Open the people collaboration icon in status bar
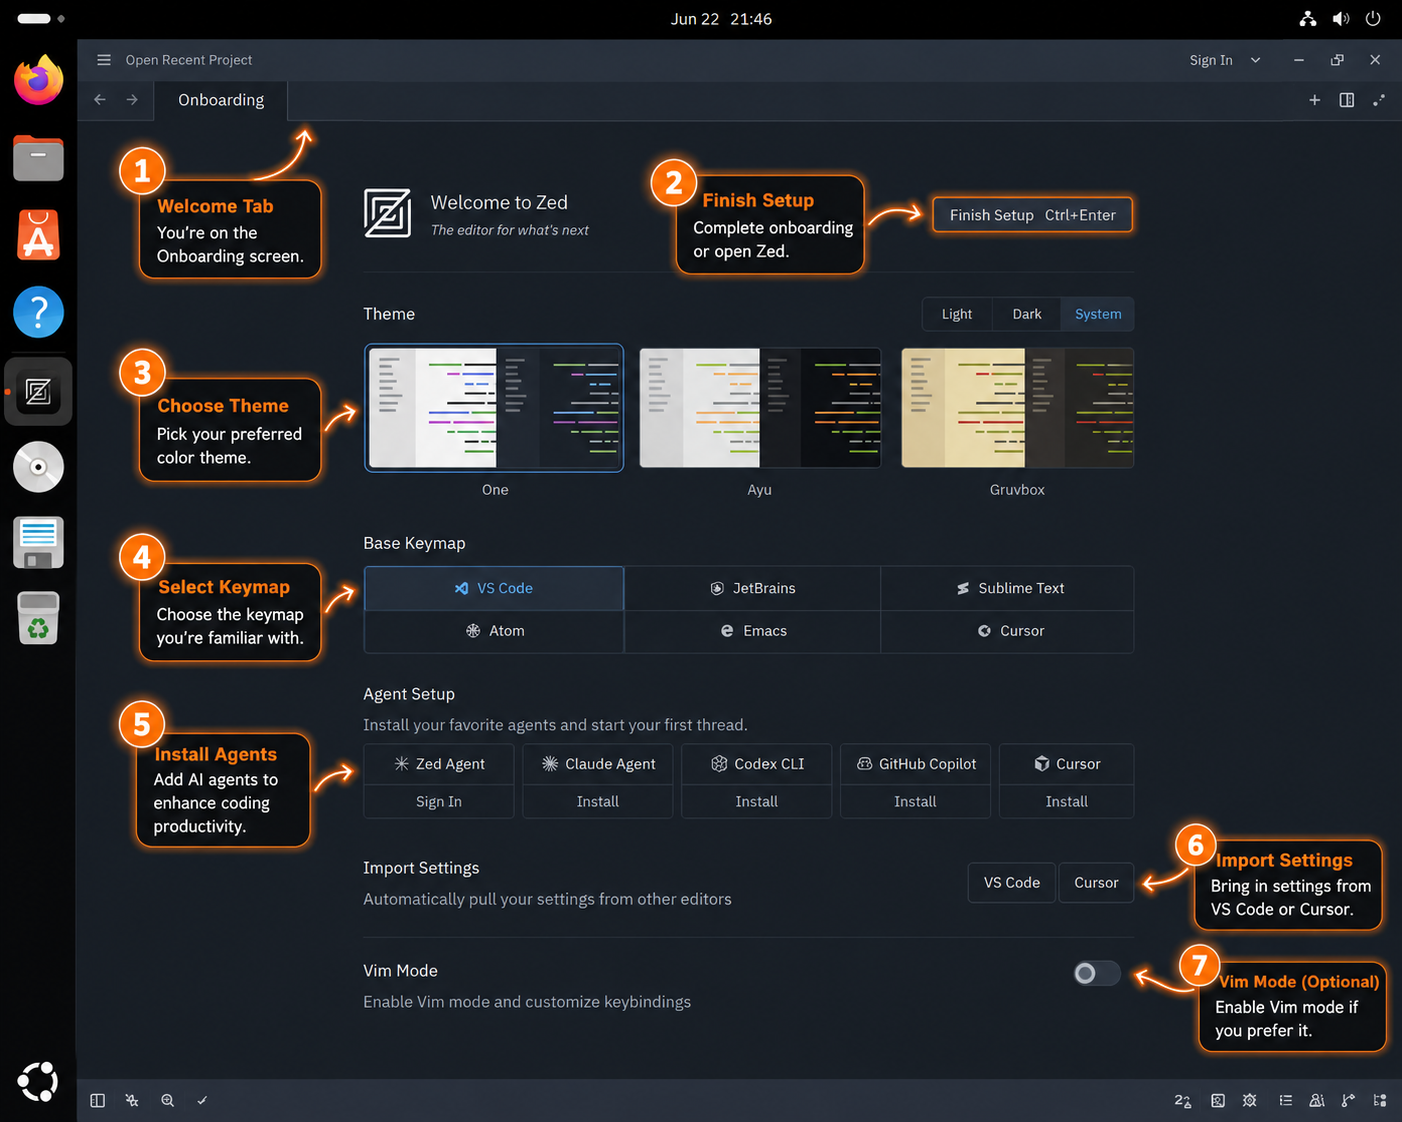The height and width of the screenshot is (1122, 1402). (1317, 1100)
